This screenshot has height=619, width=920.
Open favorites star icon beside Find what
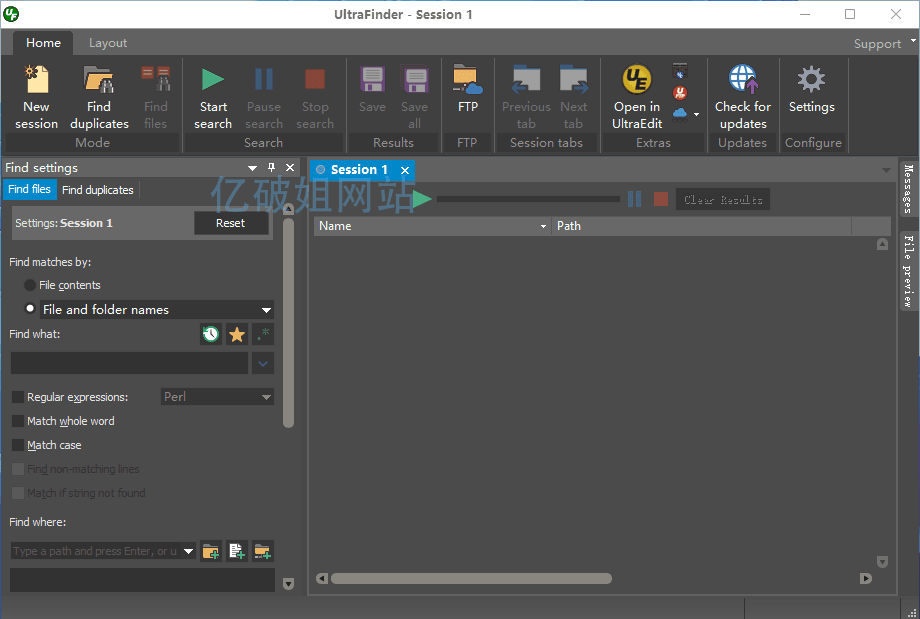tap(237, 334)
